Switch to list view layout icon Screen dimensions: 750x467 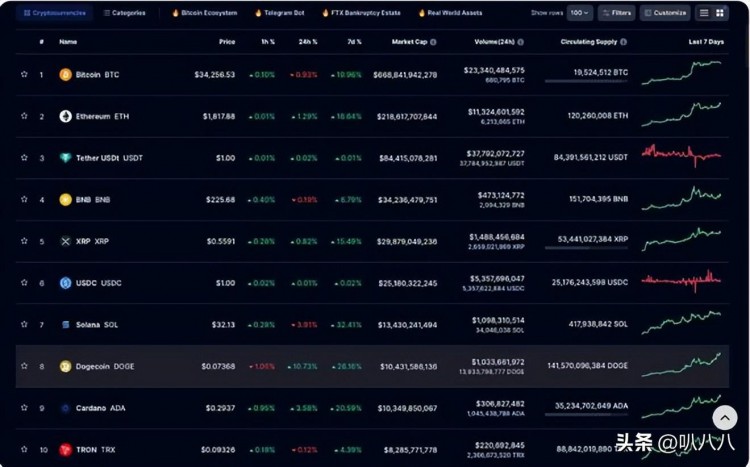coord(704,13)
